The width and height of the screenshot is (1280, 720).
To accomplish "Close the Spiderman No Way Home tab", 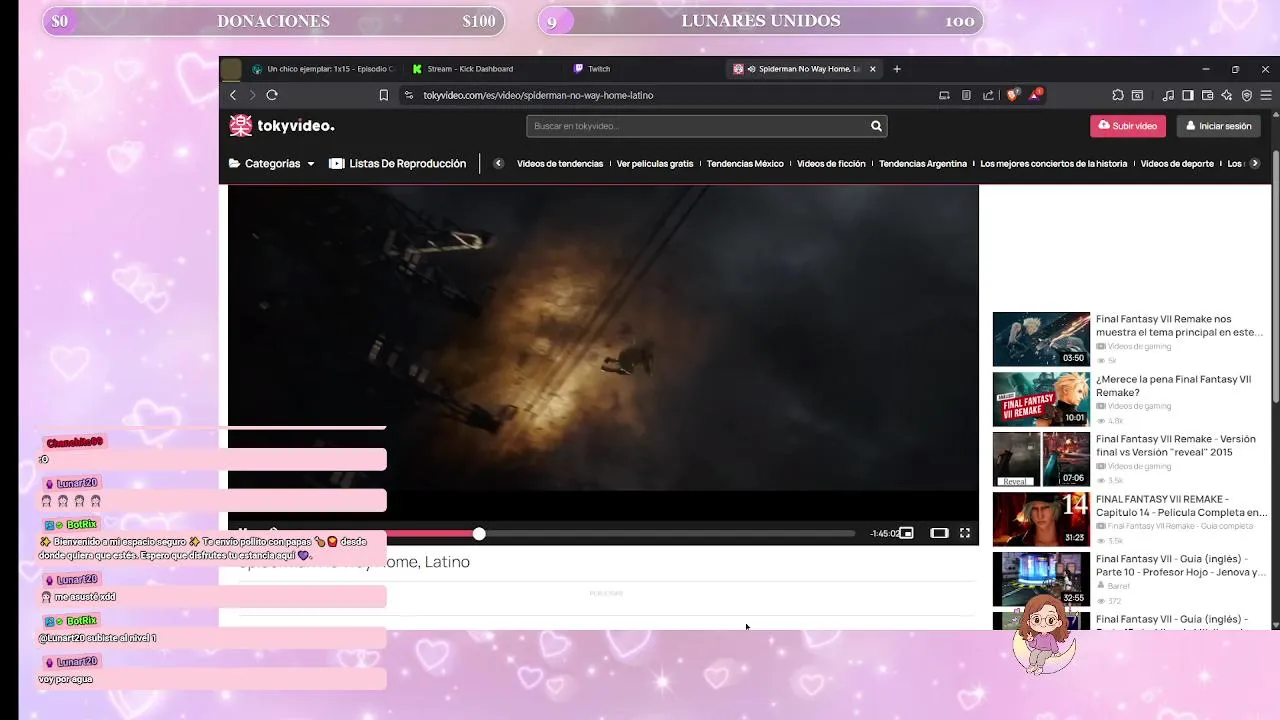I will [873, 69].
